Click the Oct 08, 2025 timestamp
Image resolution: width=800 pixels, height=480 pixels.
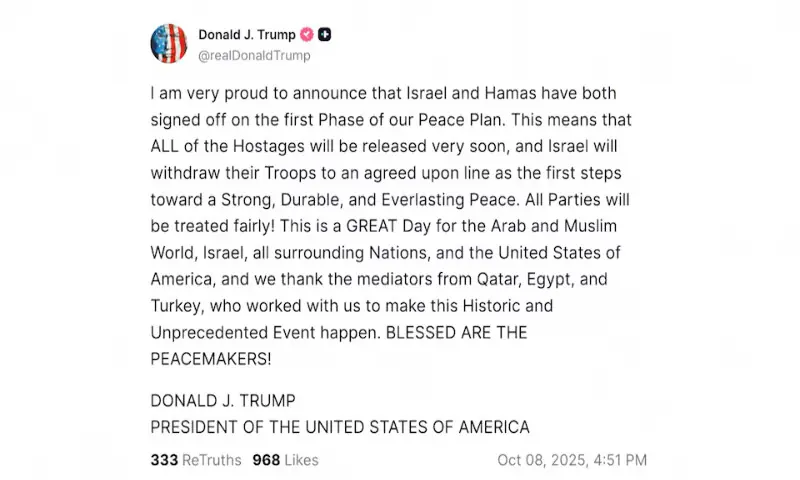tap(572, 460)
